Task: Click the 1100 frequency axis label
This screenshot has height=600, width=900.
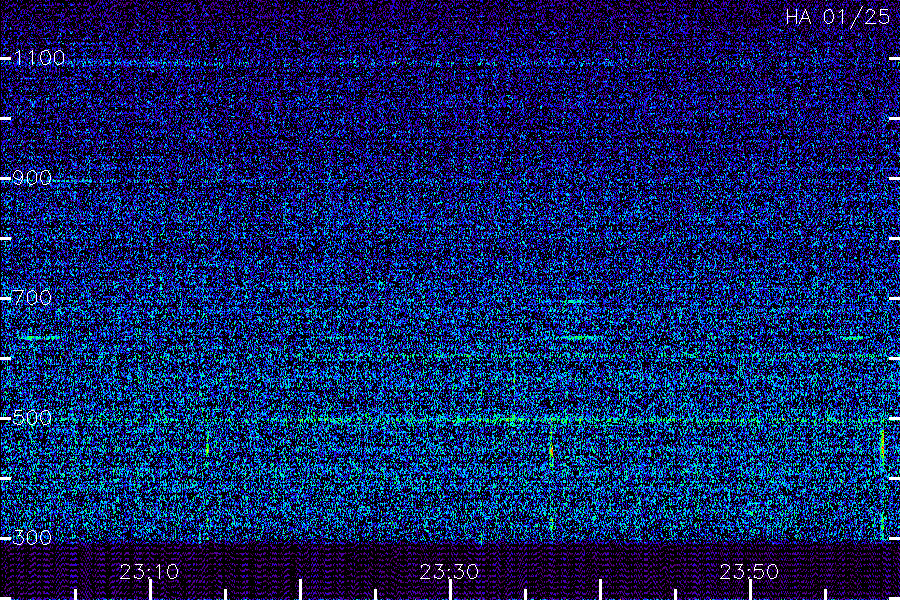Action: point(39,58)
